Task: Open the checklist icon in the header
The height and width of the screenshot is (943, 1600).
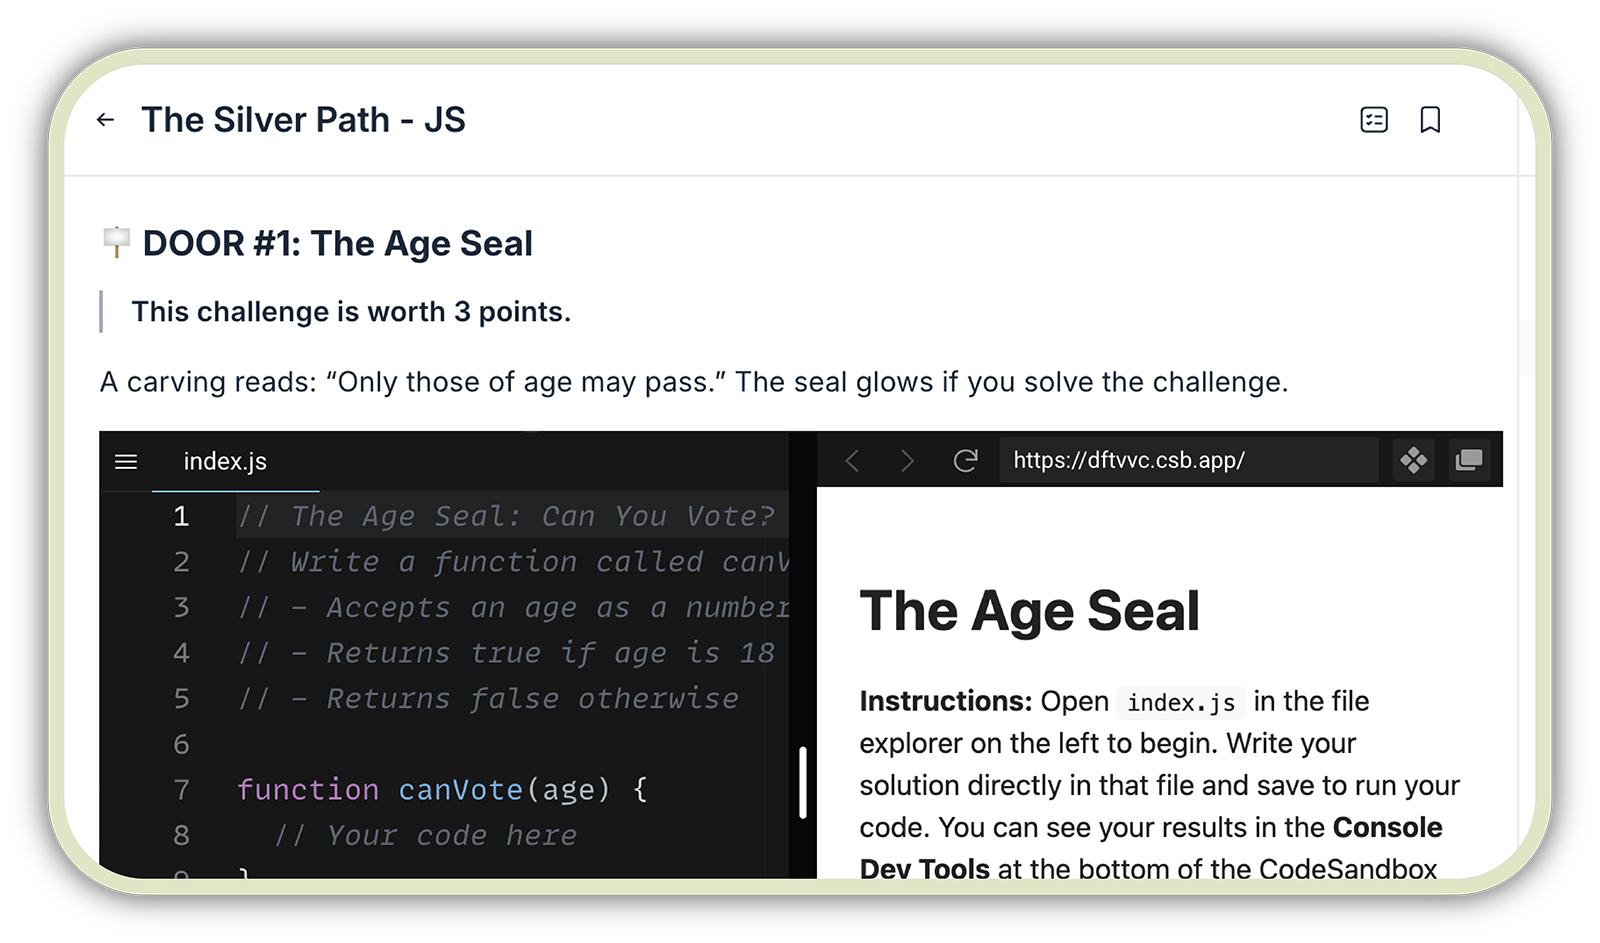Action: coord(1374,120)
